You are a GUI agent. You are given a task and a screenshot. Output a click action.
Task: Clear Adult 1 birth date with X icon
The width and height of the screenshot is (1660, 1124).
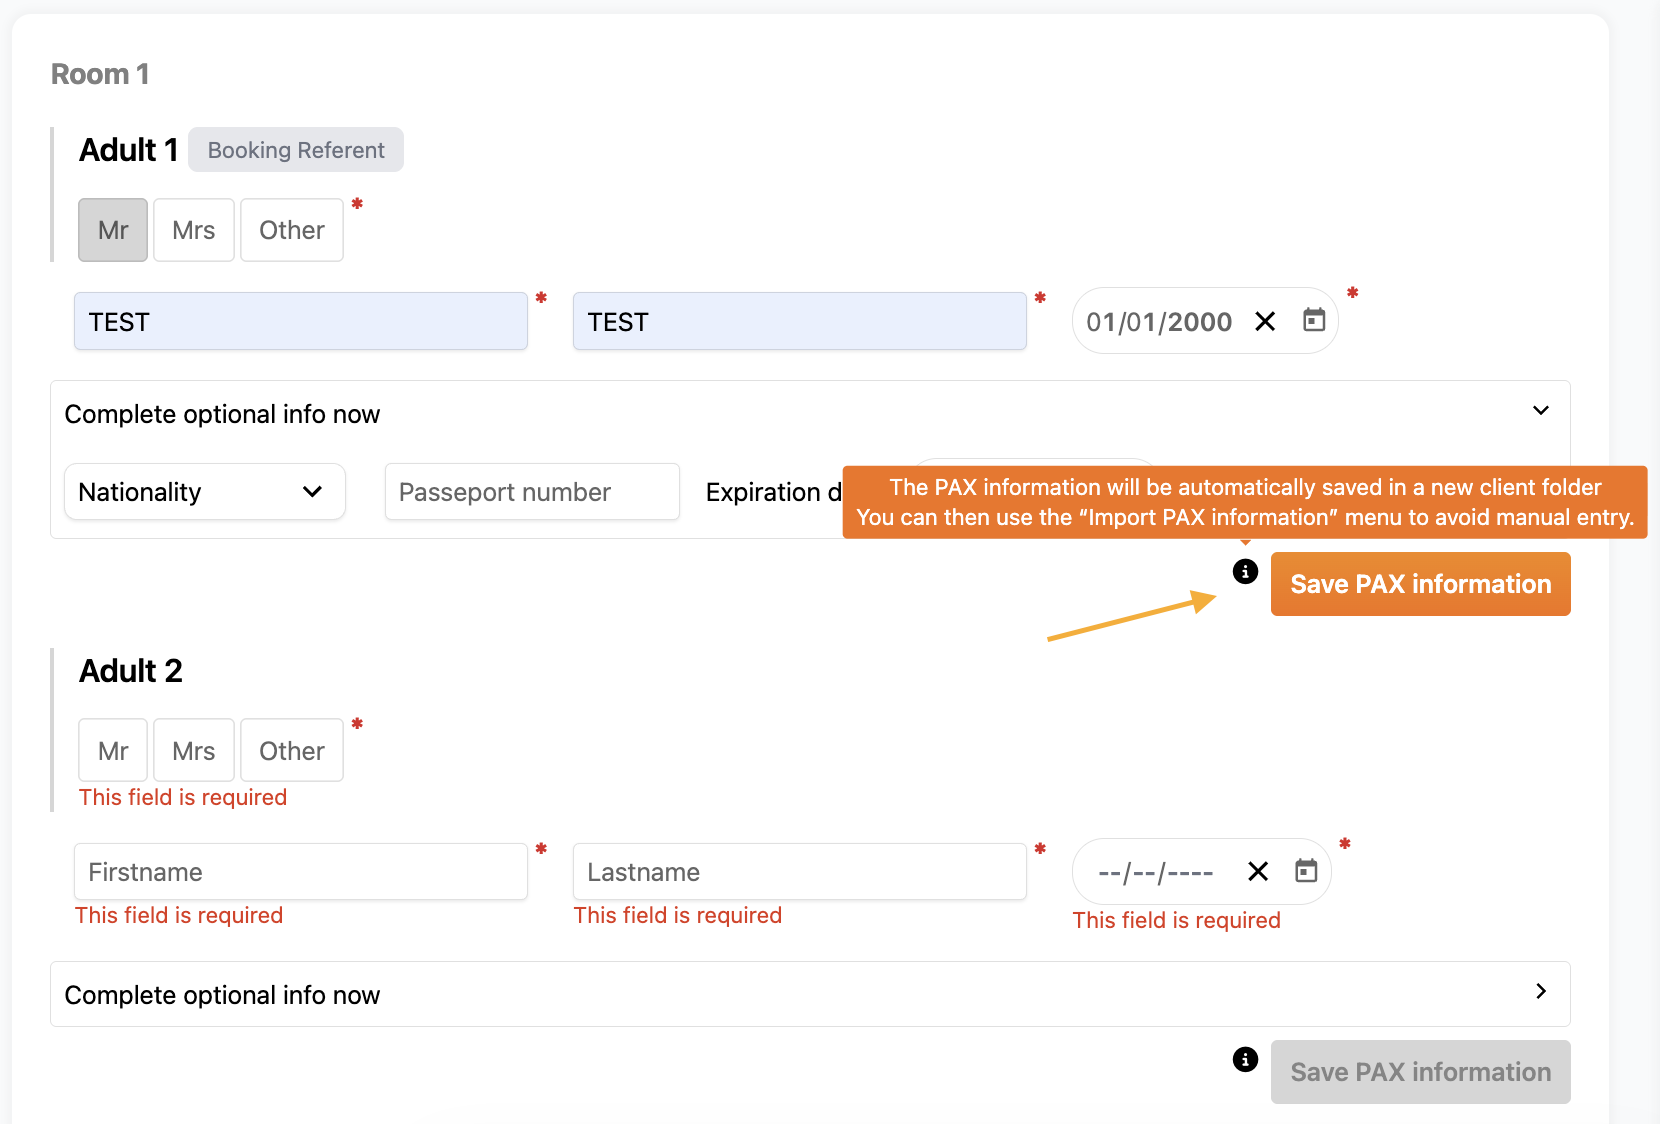(x=1265, y=321)
